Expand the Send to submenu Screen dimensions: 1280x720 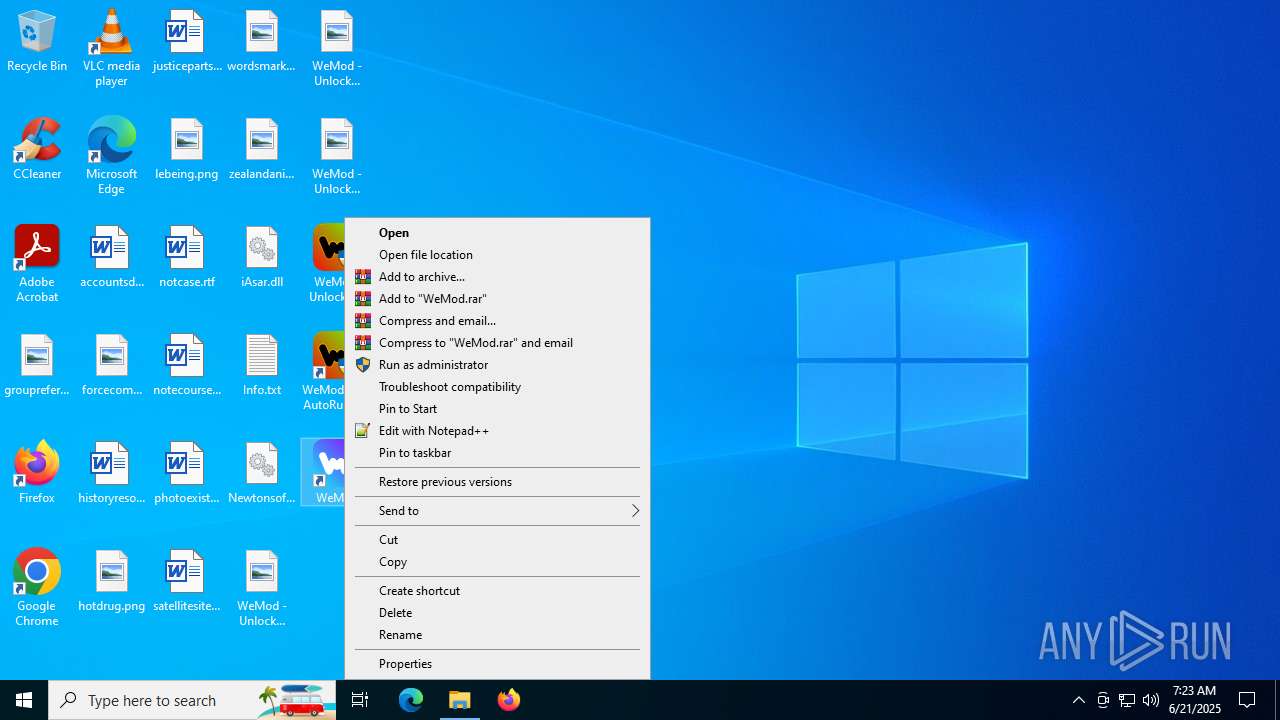(x=497, y=511)
